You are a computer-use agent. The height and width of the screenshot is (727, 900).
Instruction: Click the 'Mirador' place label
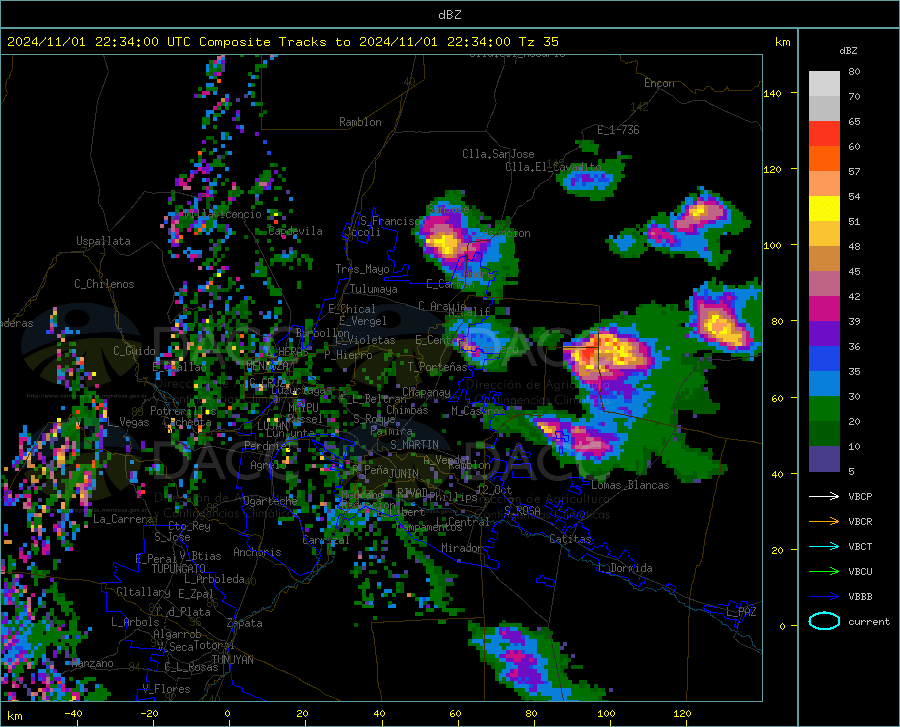click(x=461, y=548)
